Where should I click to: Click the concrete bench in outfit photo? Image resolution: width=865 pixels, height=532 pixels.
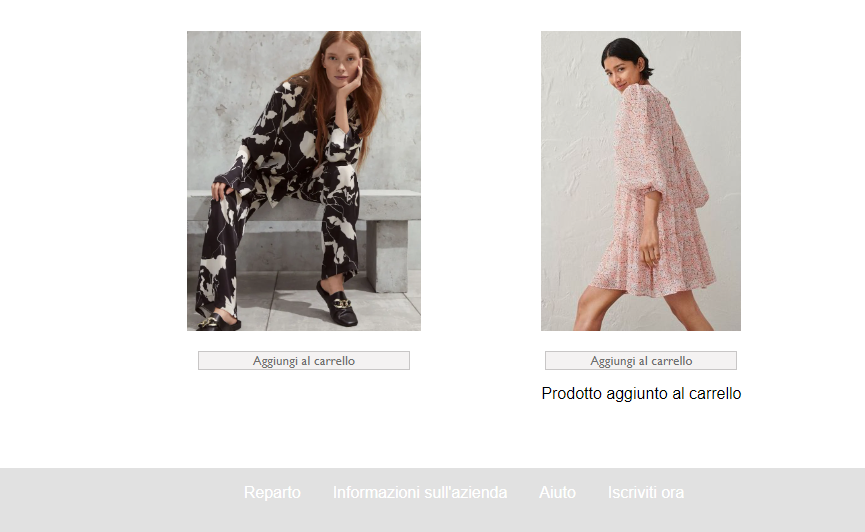386,232
